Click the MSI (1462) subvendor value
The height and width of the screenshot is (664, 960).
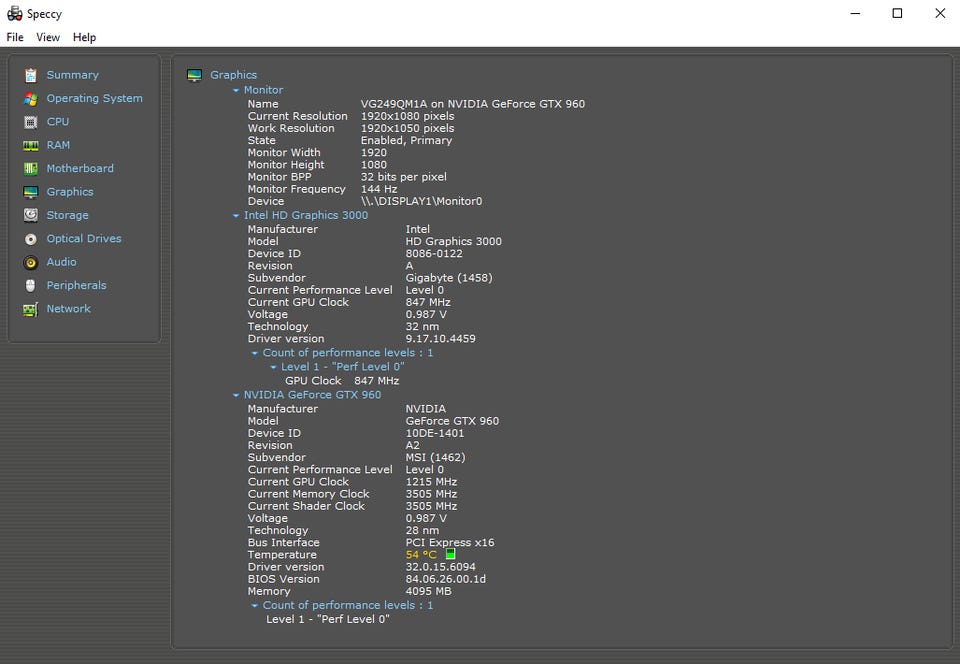click(x=435, y=457)
